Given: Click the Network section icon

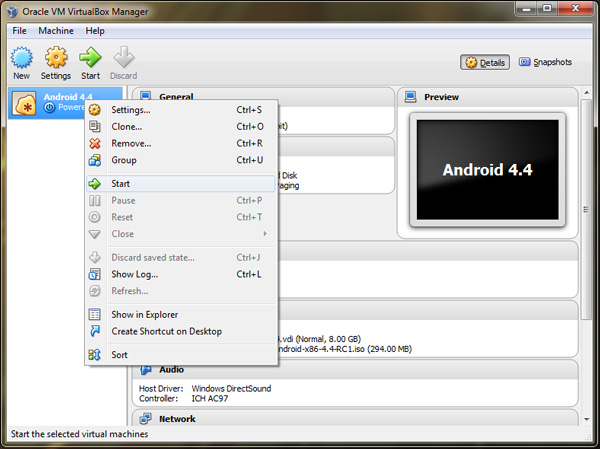Looking at the screenshot, I should [145, 419].
